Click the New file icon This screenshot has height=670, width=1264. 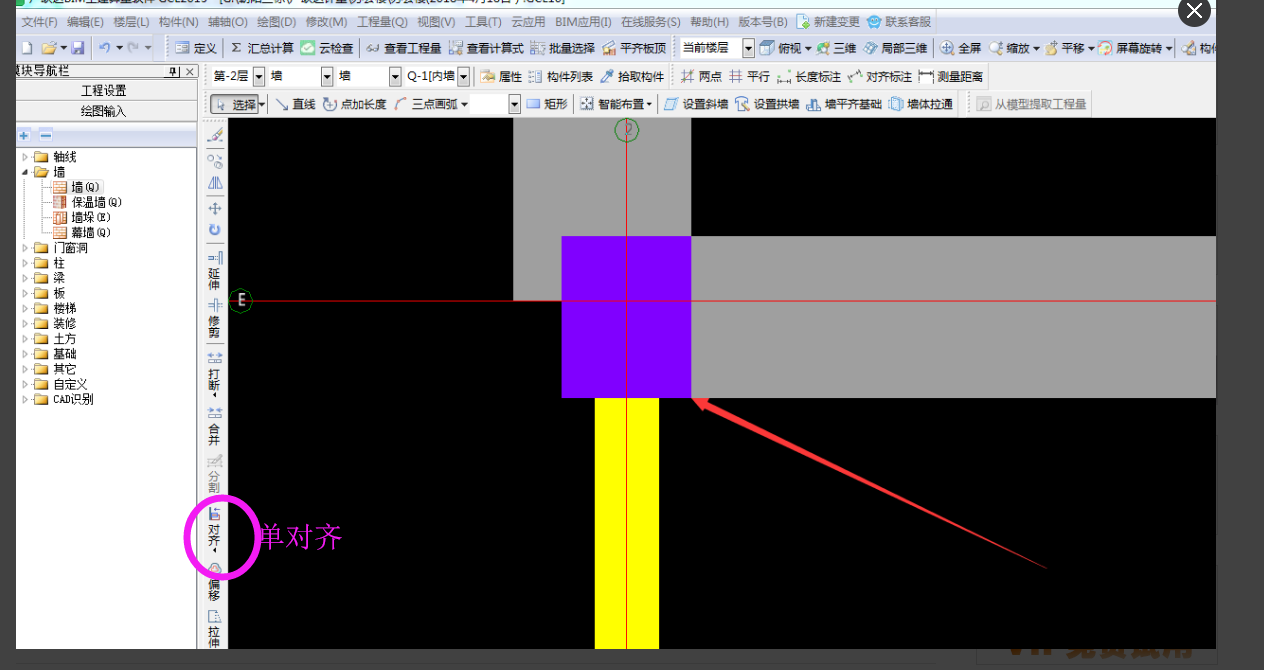coord(27,48)
